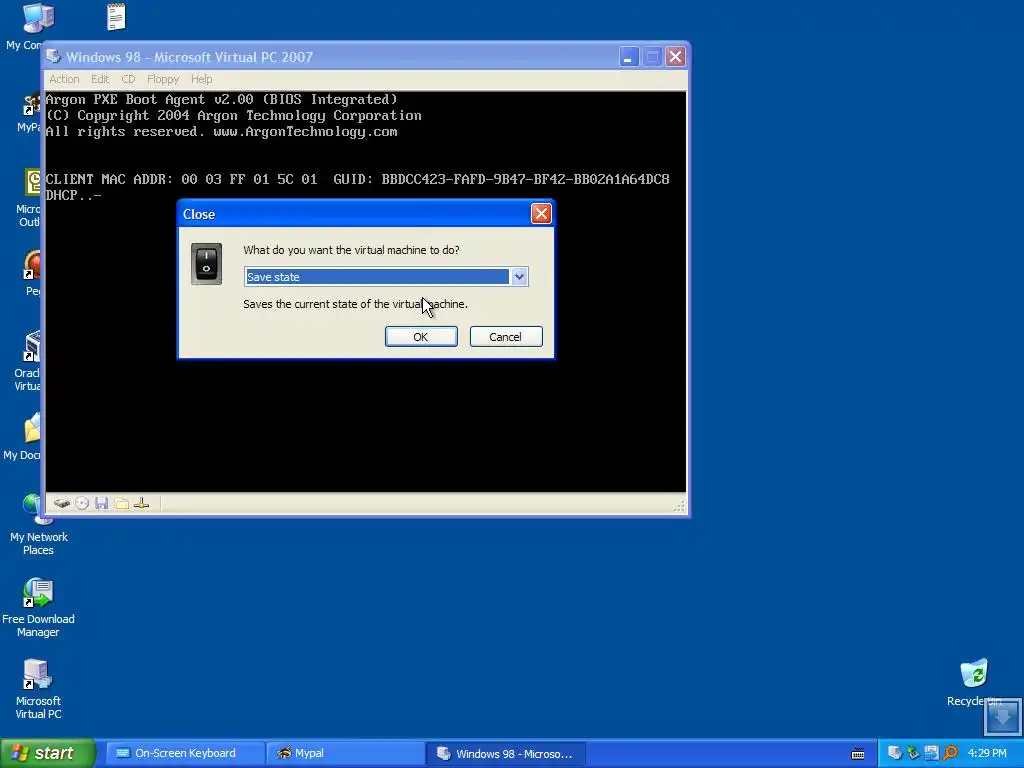Screen dimensions: 1024x768
Task: Click the CLIENT MAC ADDR line in VM screen
Action: pos(357,179)
